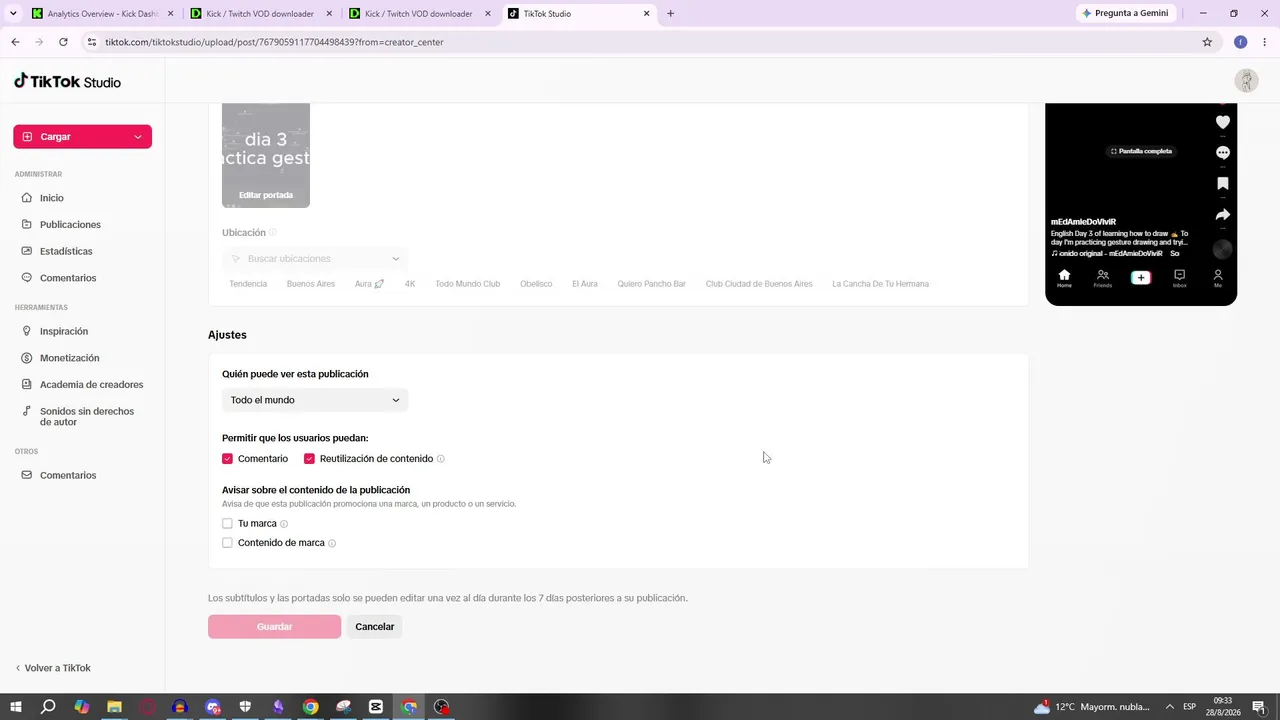Open the Todo el mundo dropdown
The width and height of the screenshot is (1280, 720).
coord(315,400)
